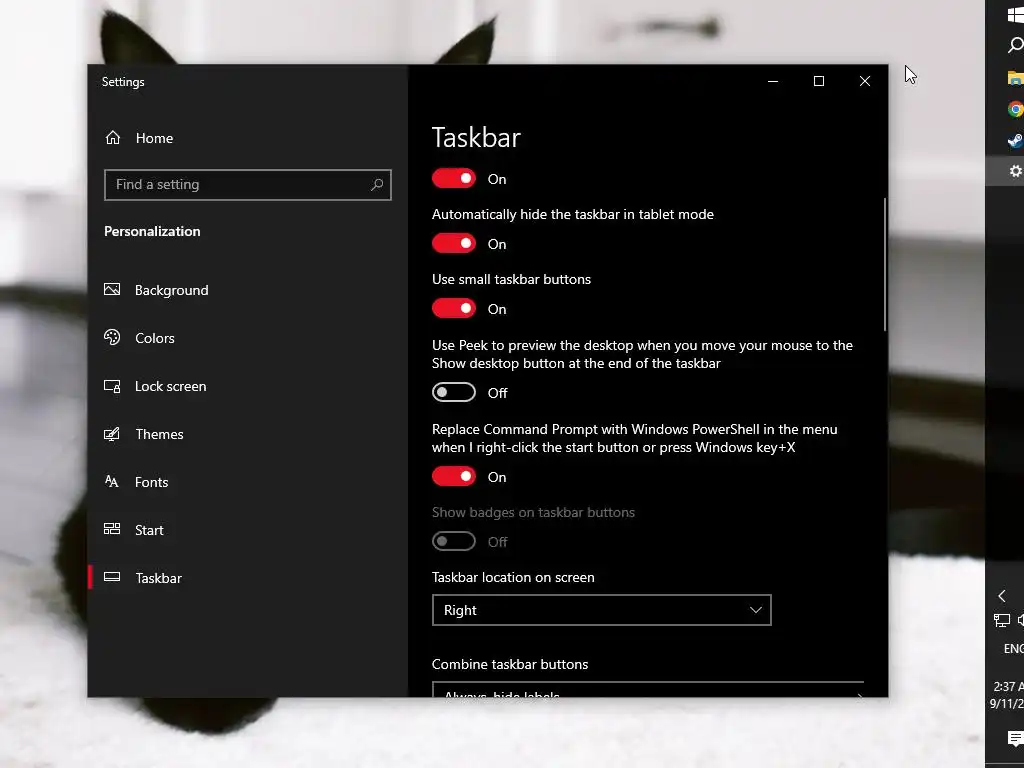Image resolution: width=1024 pixels, height=768 pixels.
Task: Click the taskbar search magnifier icon
Action: point(1016,45)
